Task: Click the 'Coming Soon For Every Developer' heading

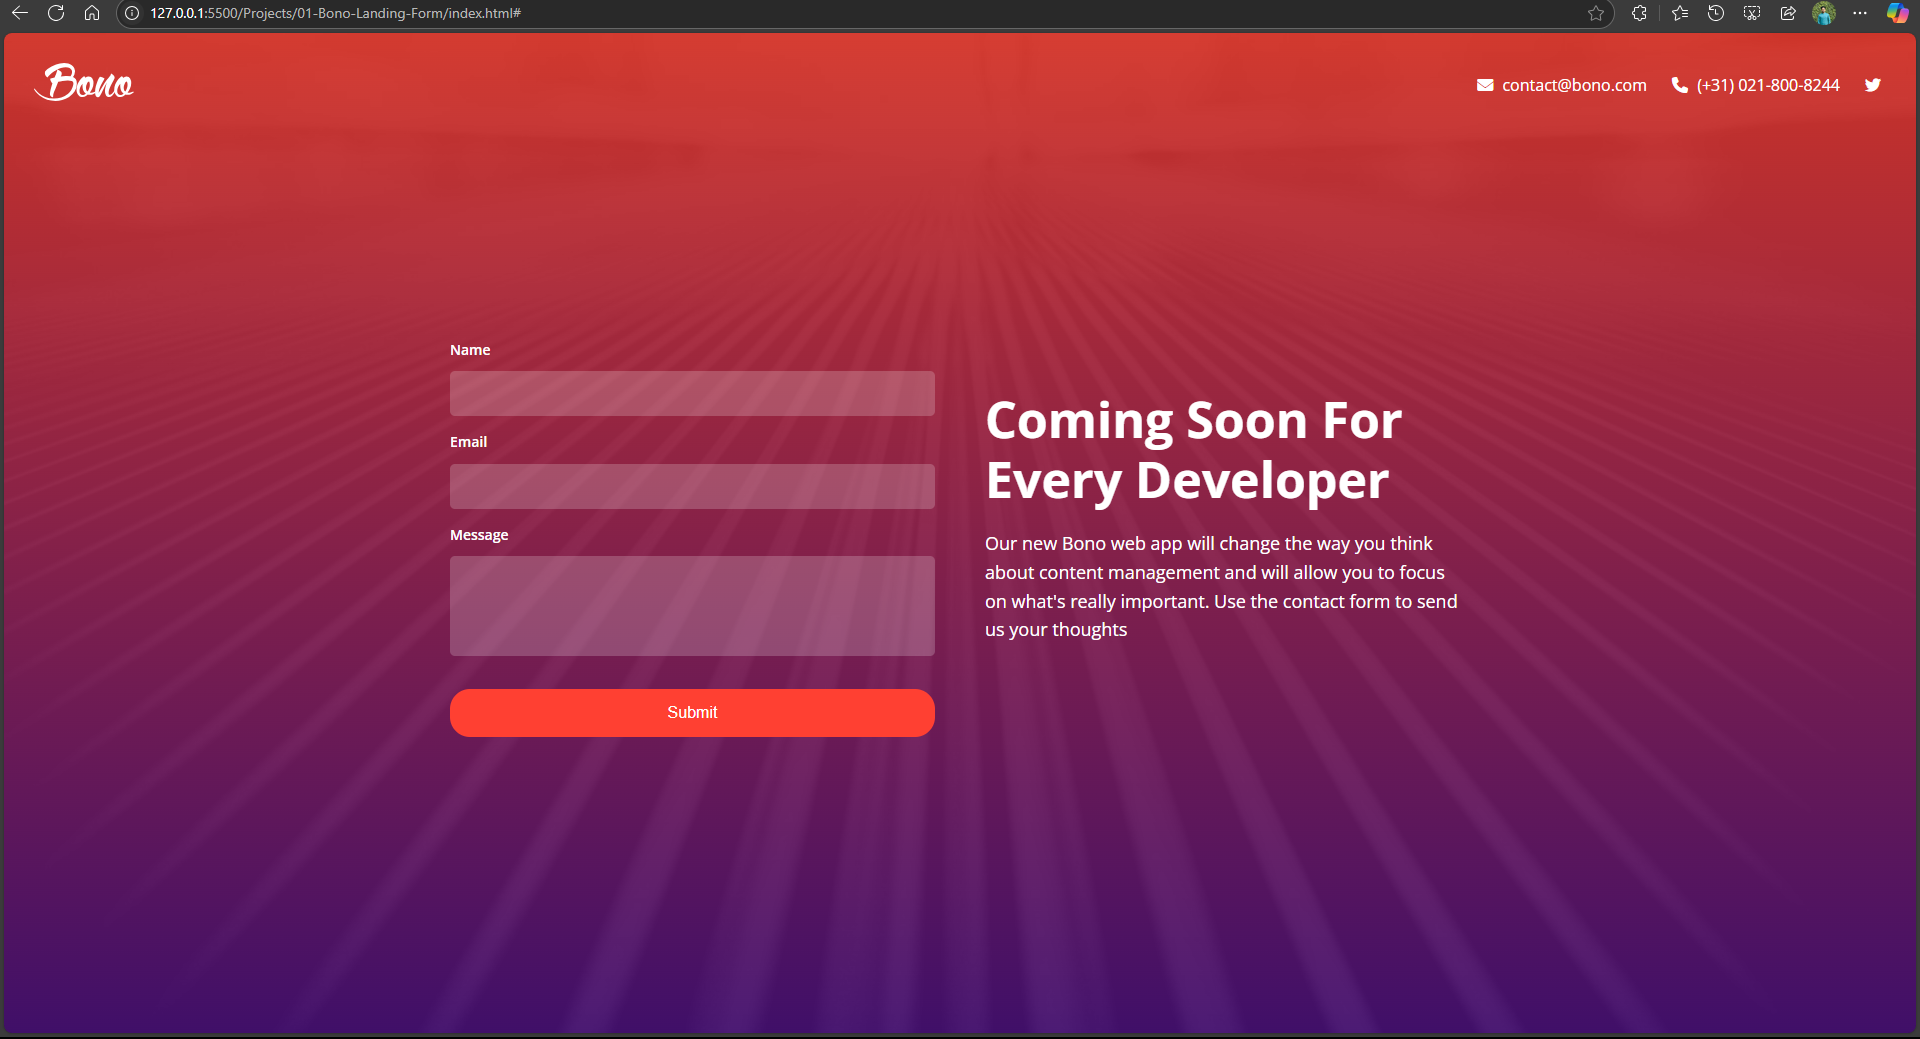Action: 1193,450
